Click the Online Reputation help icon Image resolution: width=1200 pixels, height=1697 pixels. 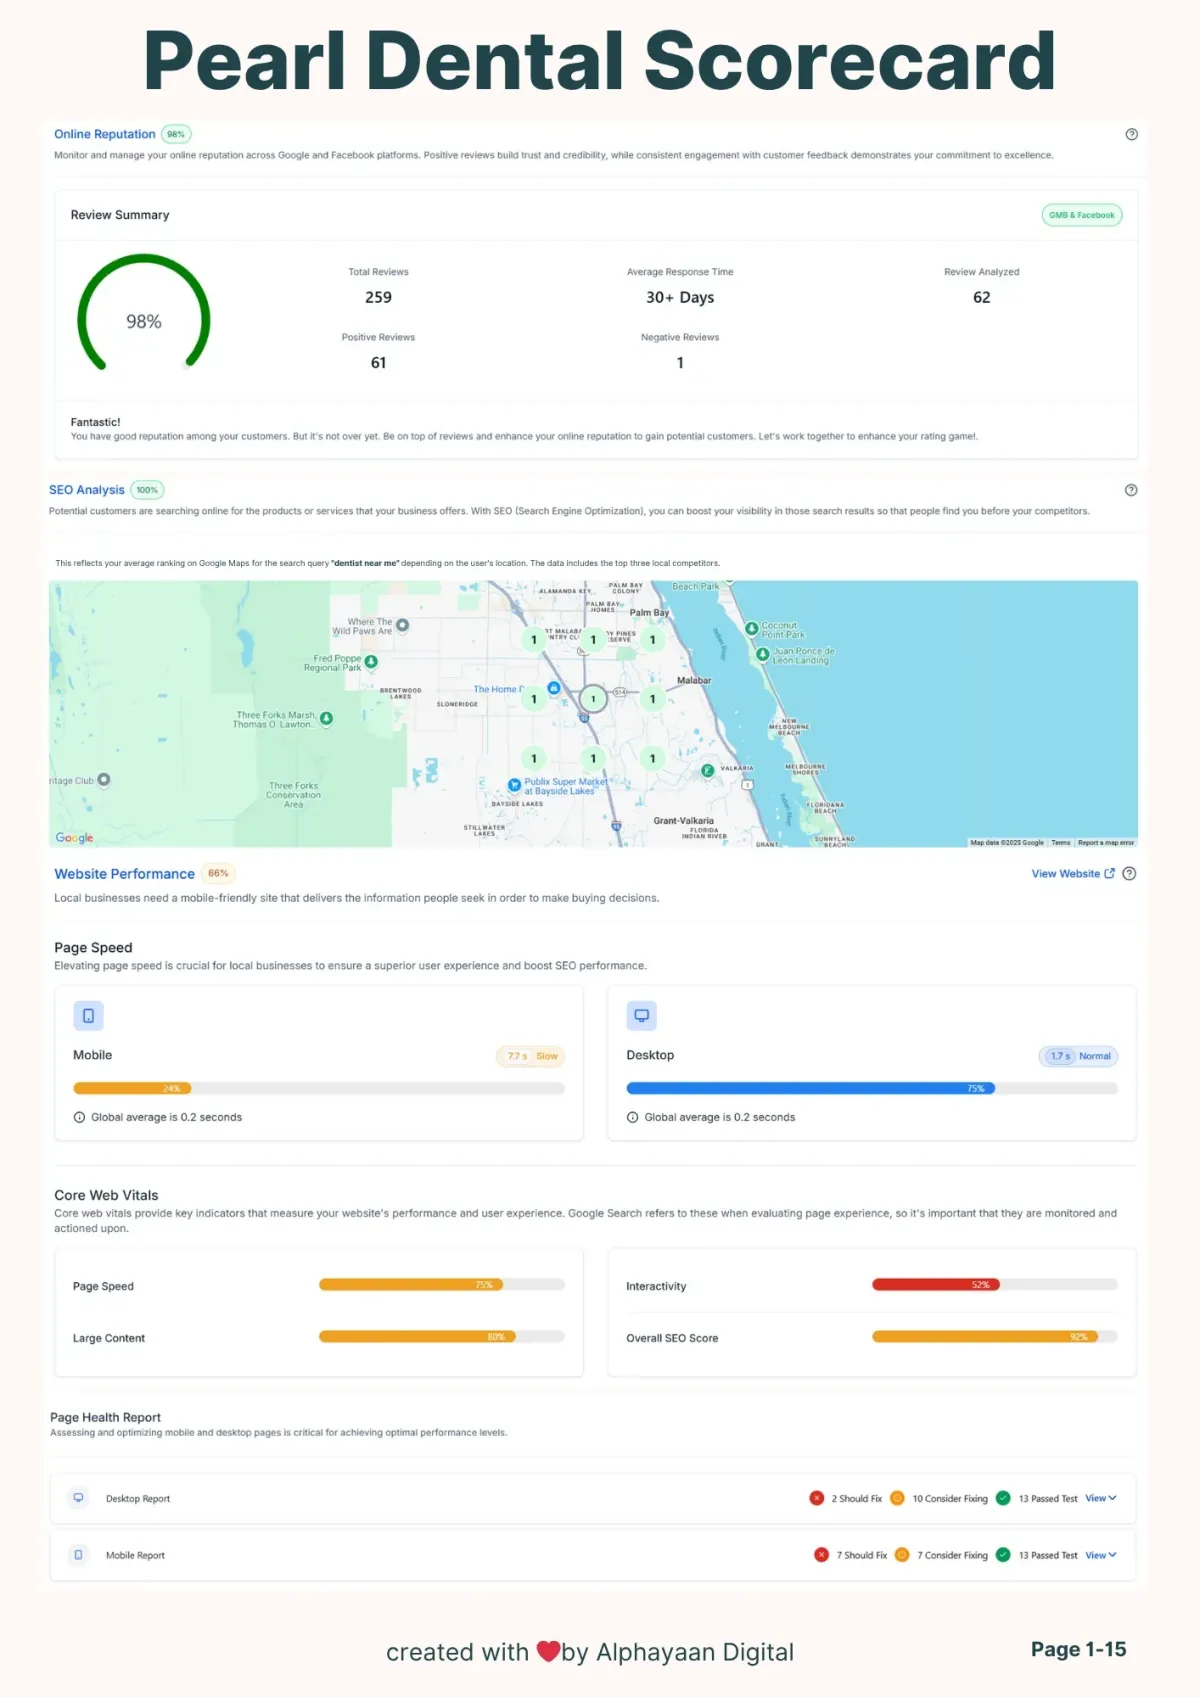[x=1131, y=134]
